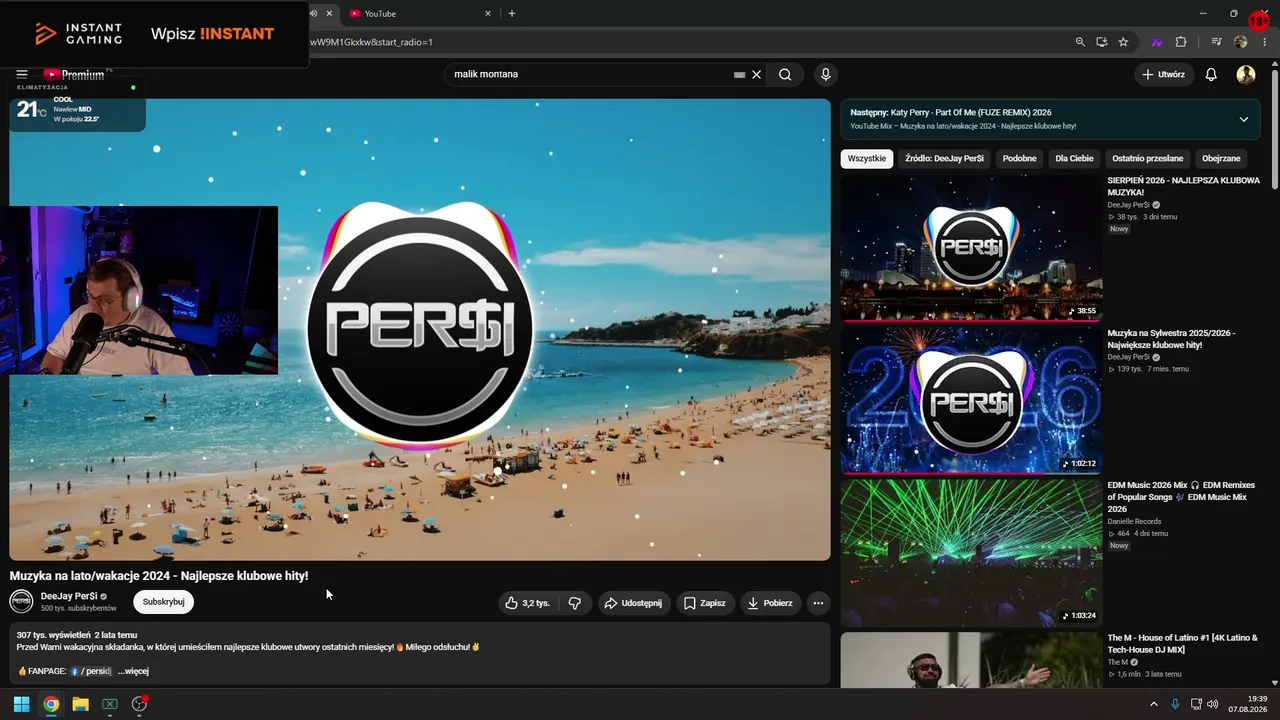Screen dimensions: 1280x720
Task: Select the Podobne filter chip
Action: tap(1020, 158)
